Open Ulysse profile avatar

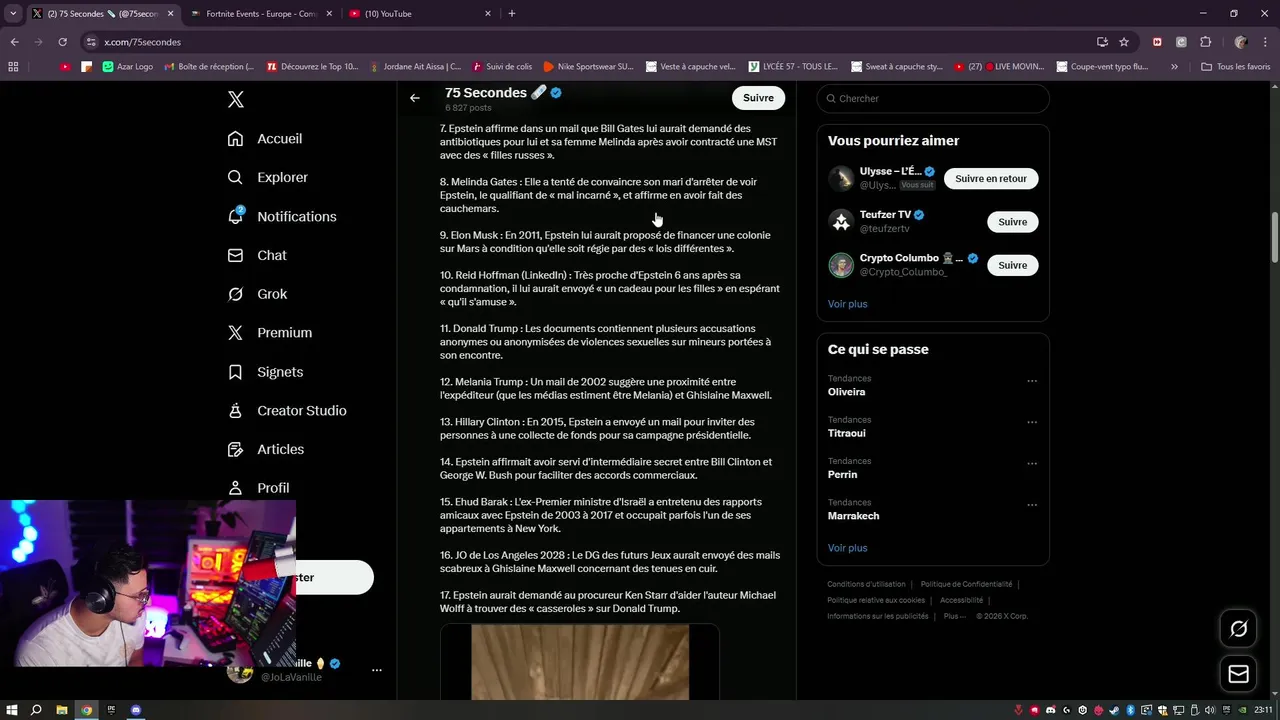pyautogui.click(x=841, y=178)
